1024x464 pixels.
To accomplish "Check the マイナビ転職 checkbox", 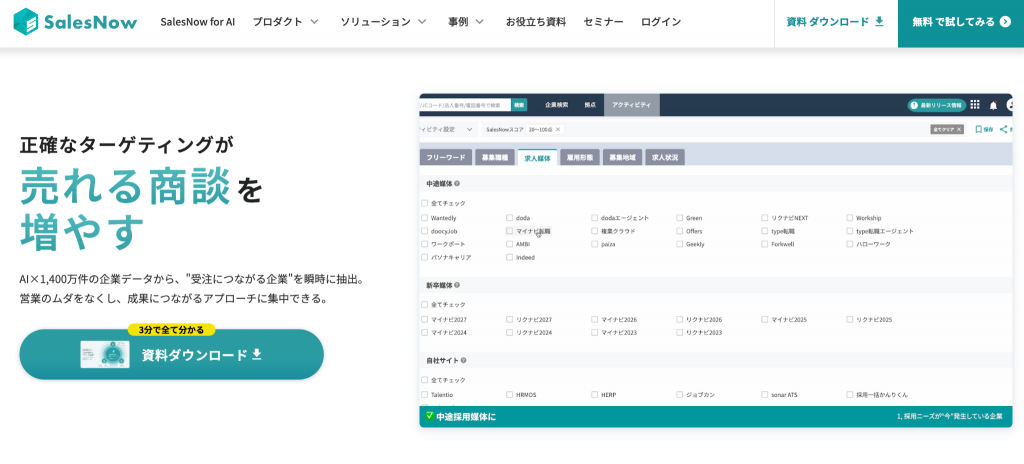I will pyautogui.click(x=509, y=231).
